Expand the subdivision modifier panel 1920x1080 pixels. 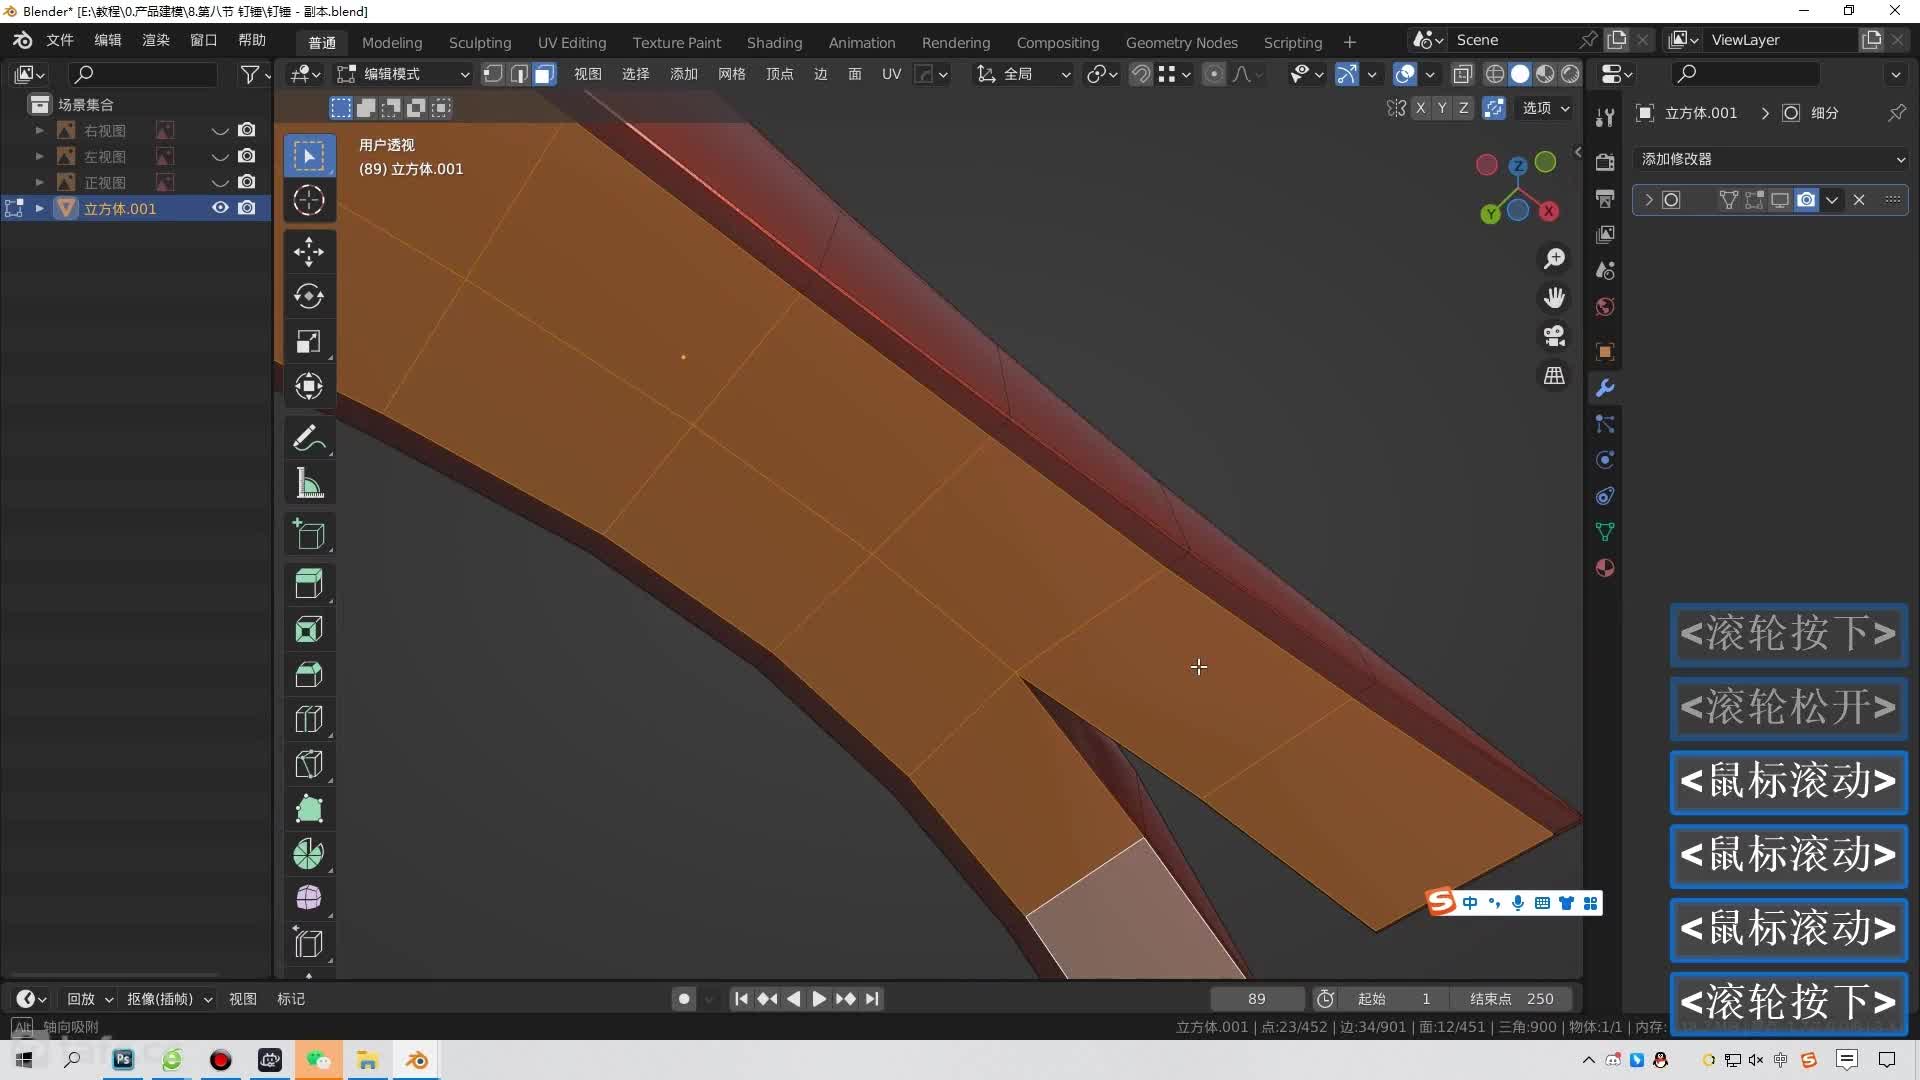tap(1649, 200)
